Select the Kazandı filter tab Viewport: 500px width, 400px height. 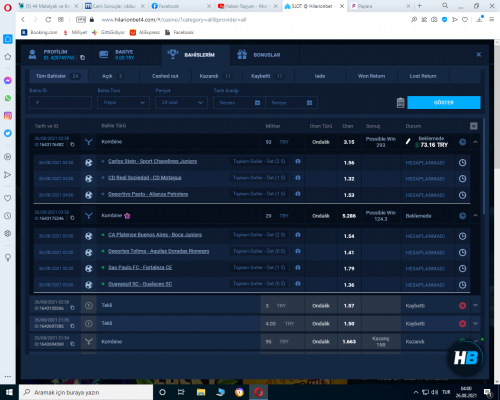coord(216,76)
